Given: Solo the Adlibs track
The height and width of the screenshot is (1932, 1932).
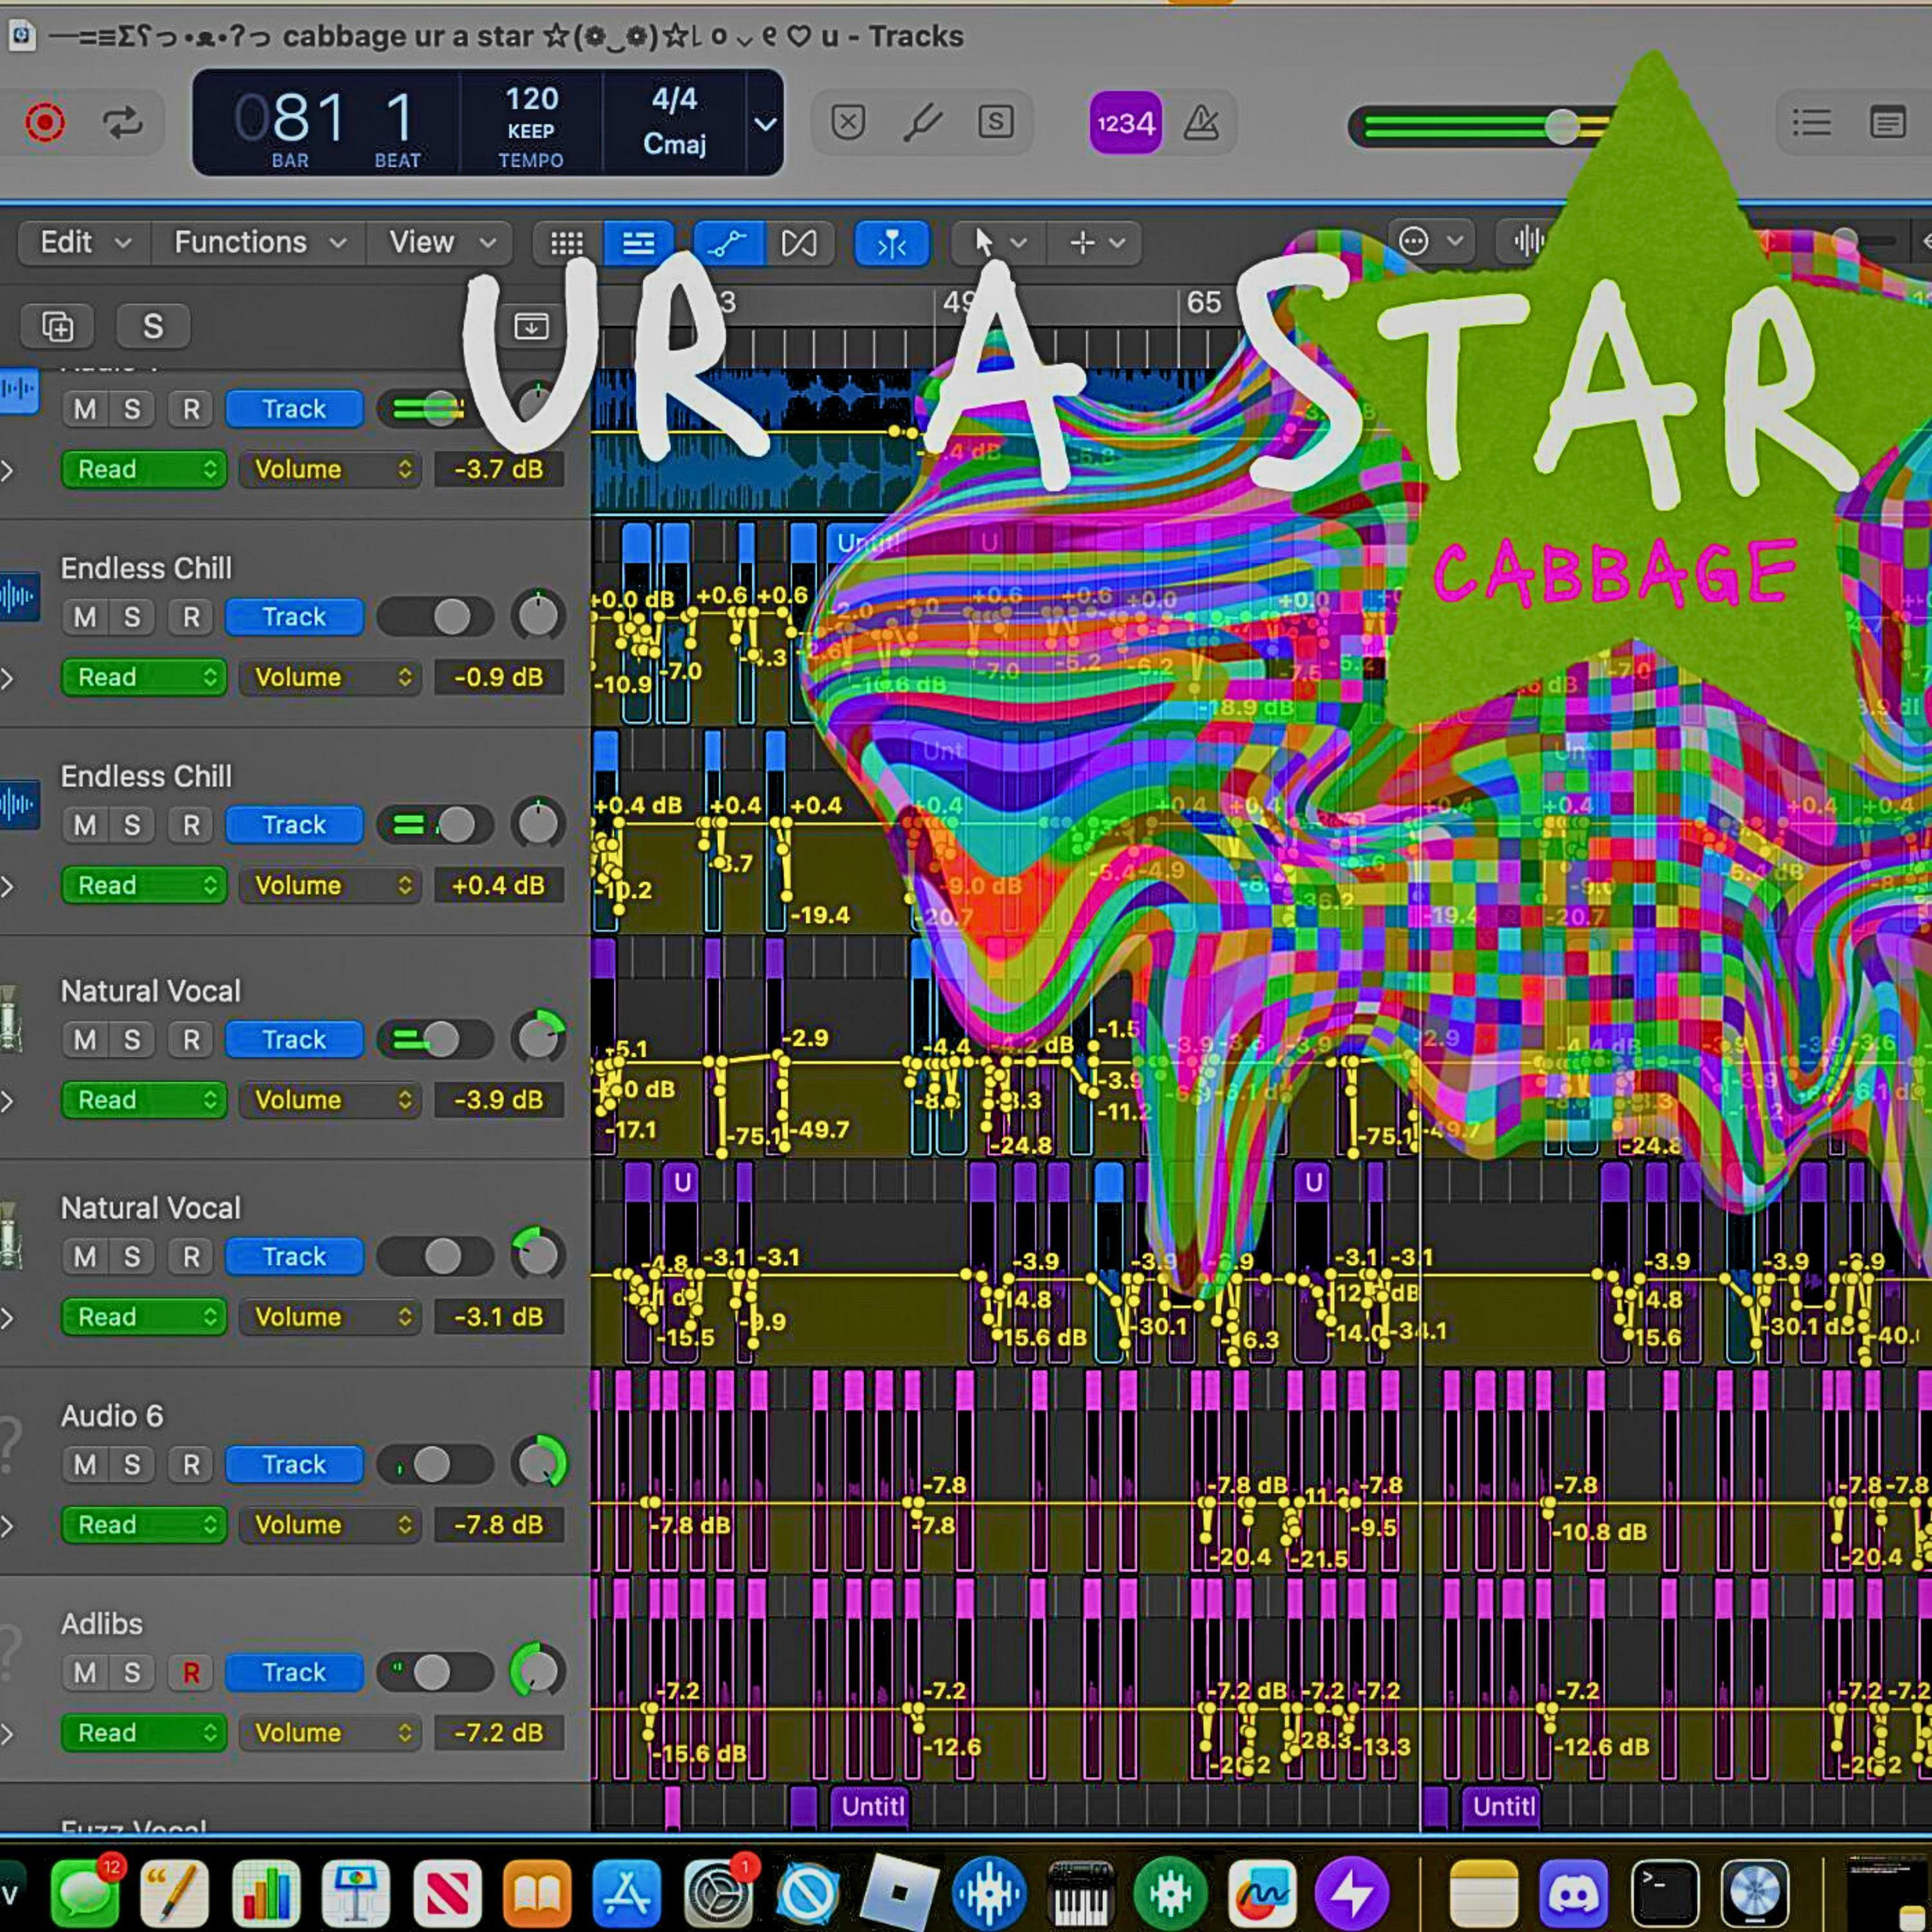Looking at the screenshot, I should (x=132, y=1673).
